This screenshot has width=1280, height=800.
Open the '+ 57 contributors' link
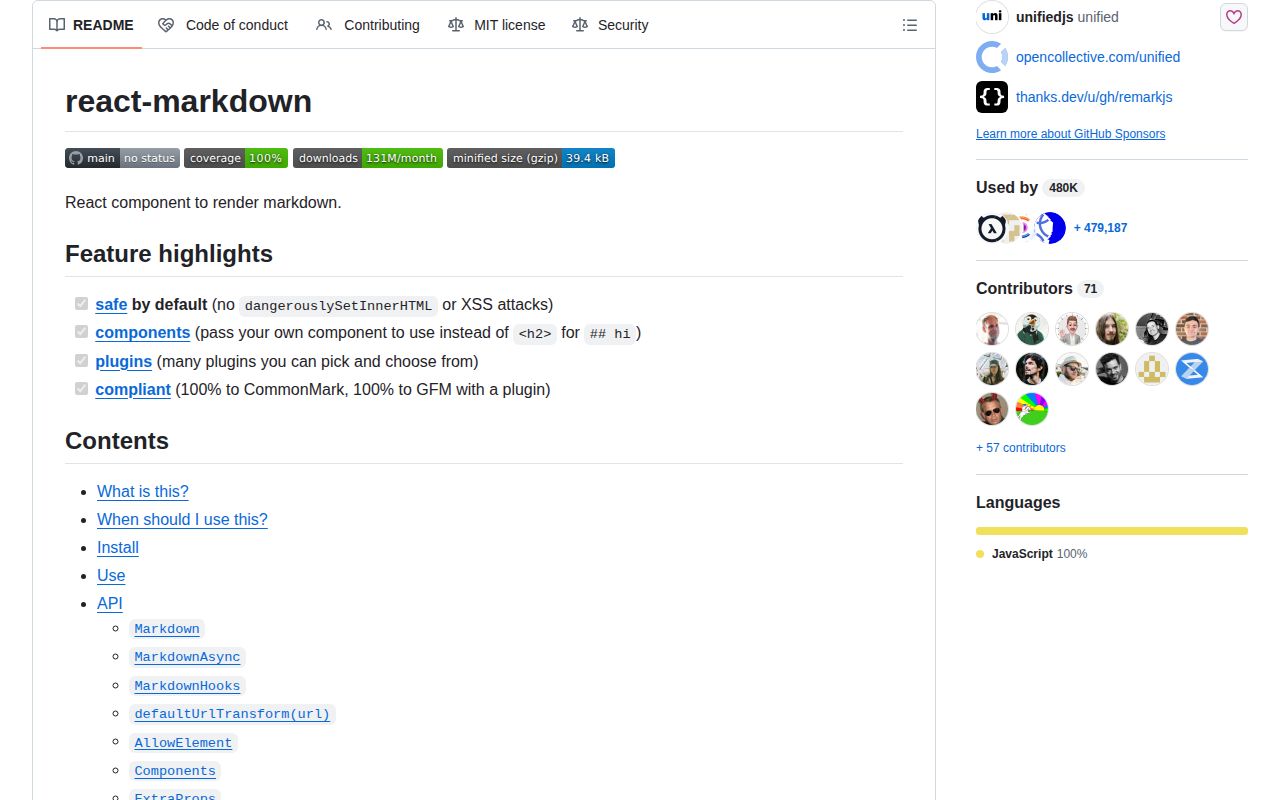click(1021, 448)
